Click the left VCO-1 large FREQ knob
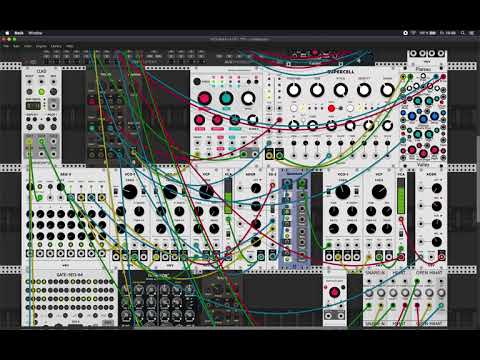 [129, 192]
